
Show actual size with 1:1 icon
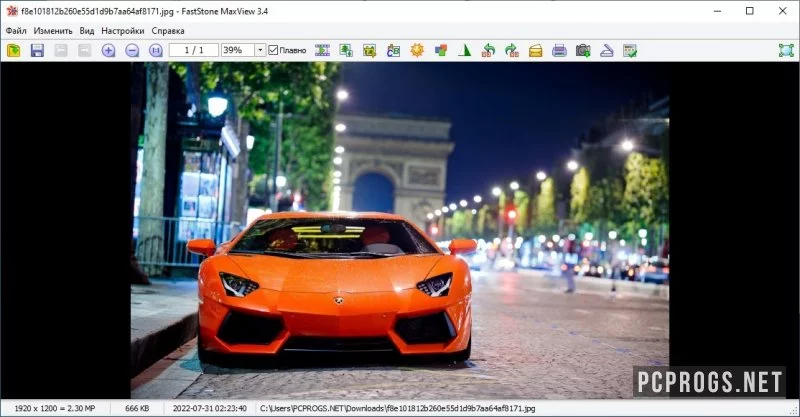pyautogui.click(x=156, y=50)
